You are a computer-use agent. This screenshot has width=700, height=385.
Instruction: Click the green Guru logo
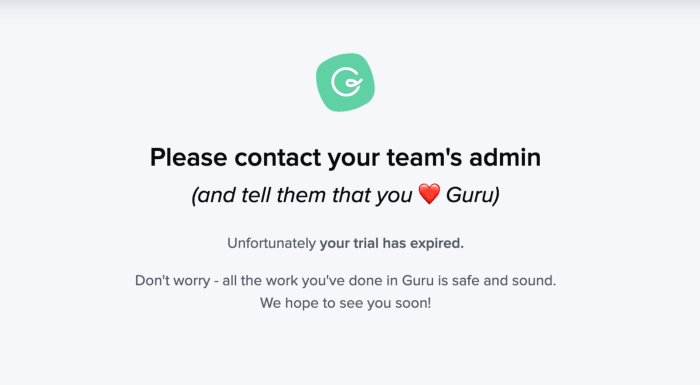click(x=346, y=82)
